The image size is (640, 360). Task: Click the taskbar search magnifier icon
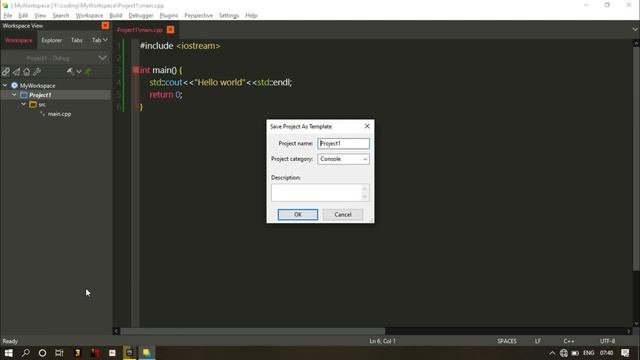pos(25,353)
